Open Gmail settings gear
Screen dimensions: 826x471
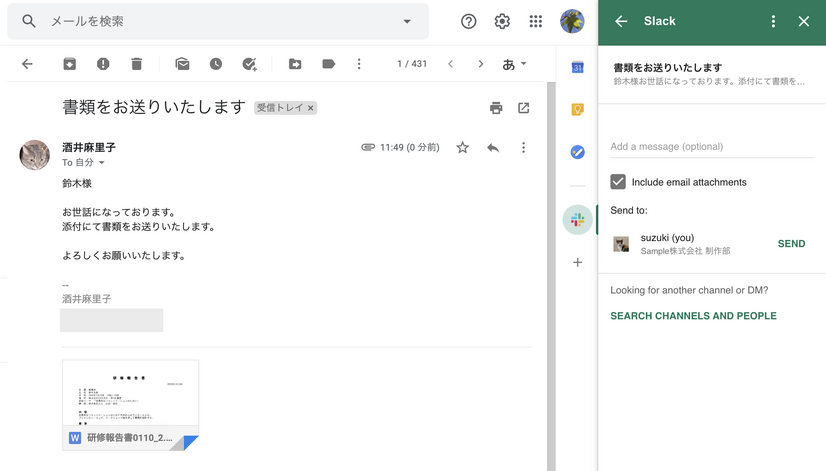[x=502, y=21]
